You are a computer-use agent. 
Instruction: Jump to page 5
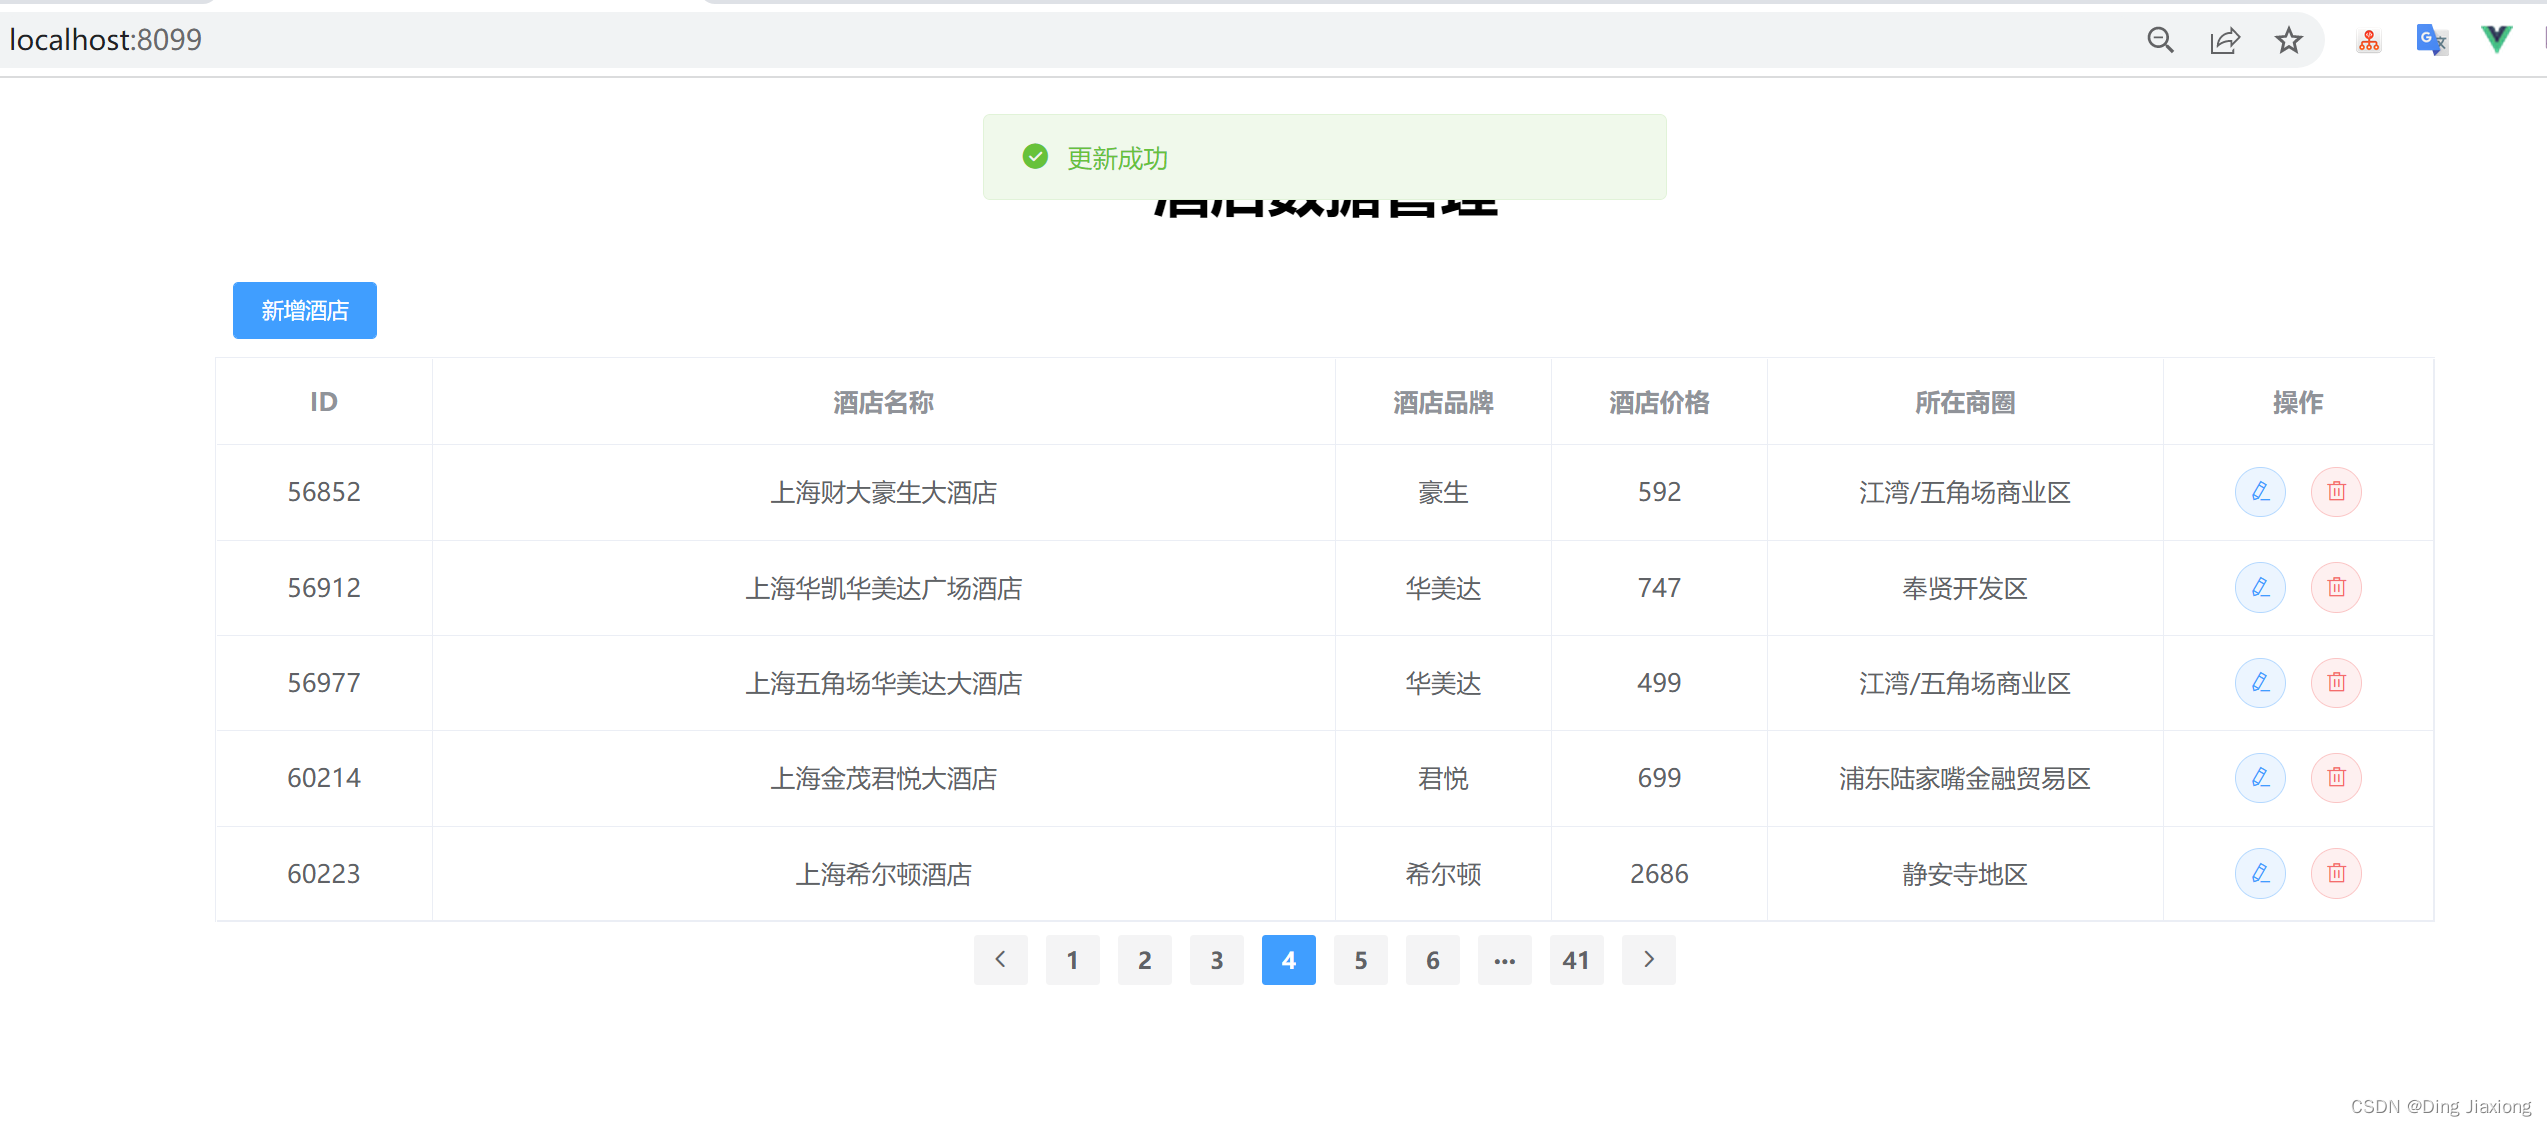coord(1361,960)
